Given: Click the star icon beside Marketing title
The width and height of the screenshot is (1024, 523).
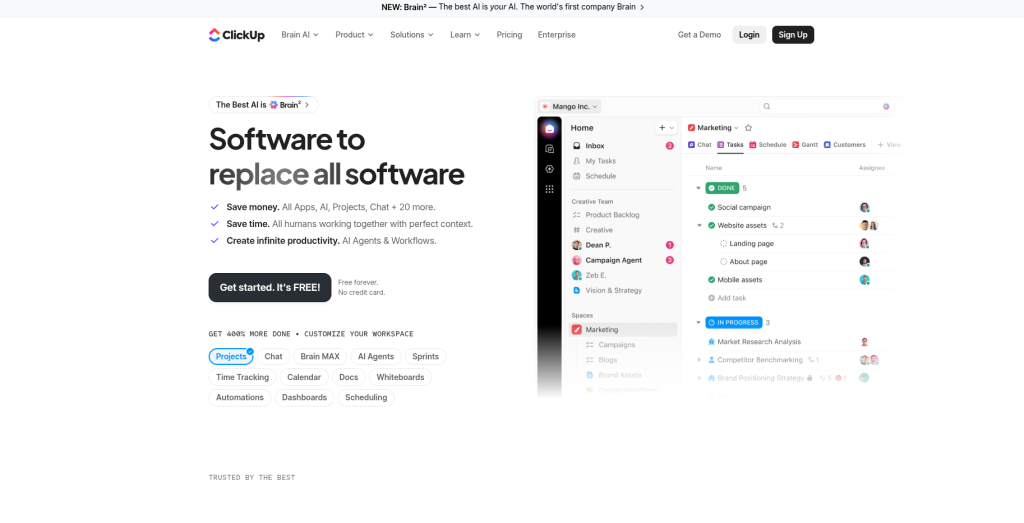Looking at the screenshot, I should click(x=748, y=128).
